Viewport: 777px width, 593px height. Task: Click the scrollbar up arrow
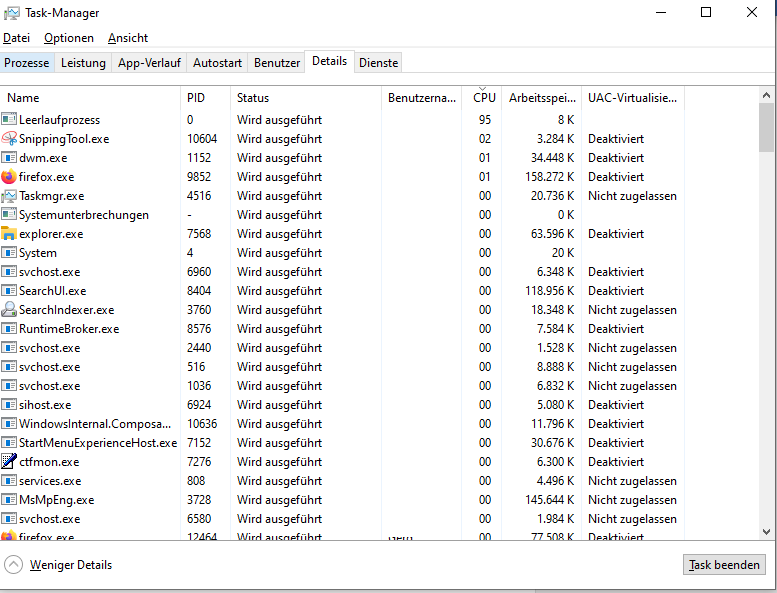(766, 95)
